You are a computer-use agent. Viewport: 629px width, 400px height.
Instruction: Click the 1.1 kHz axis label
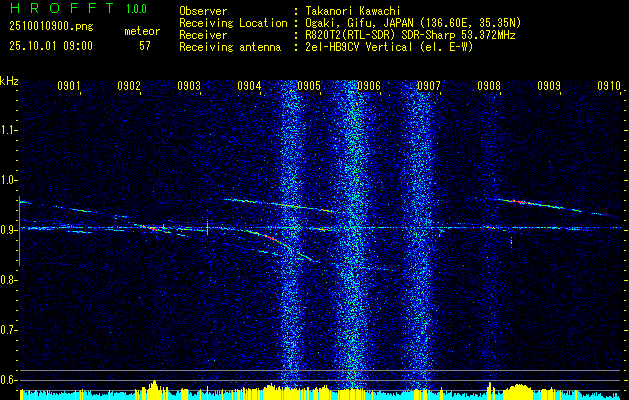(x=7, y=130)
